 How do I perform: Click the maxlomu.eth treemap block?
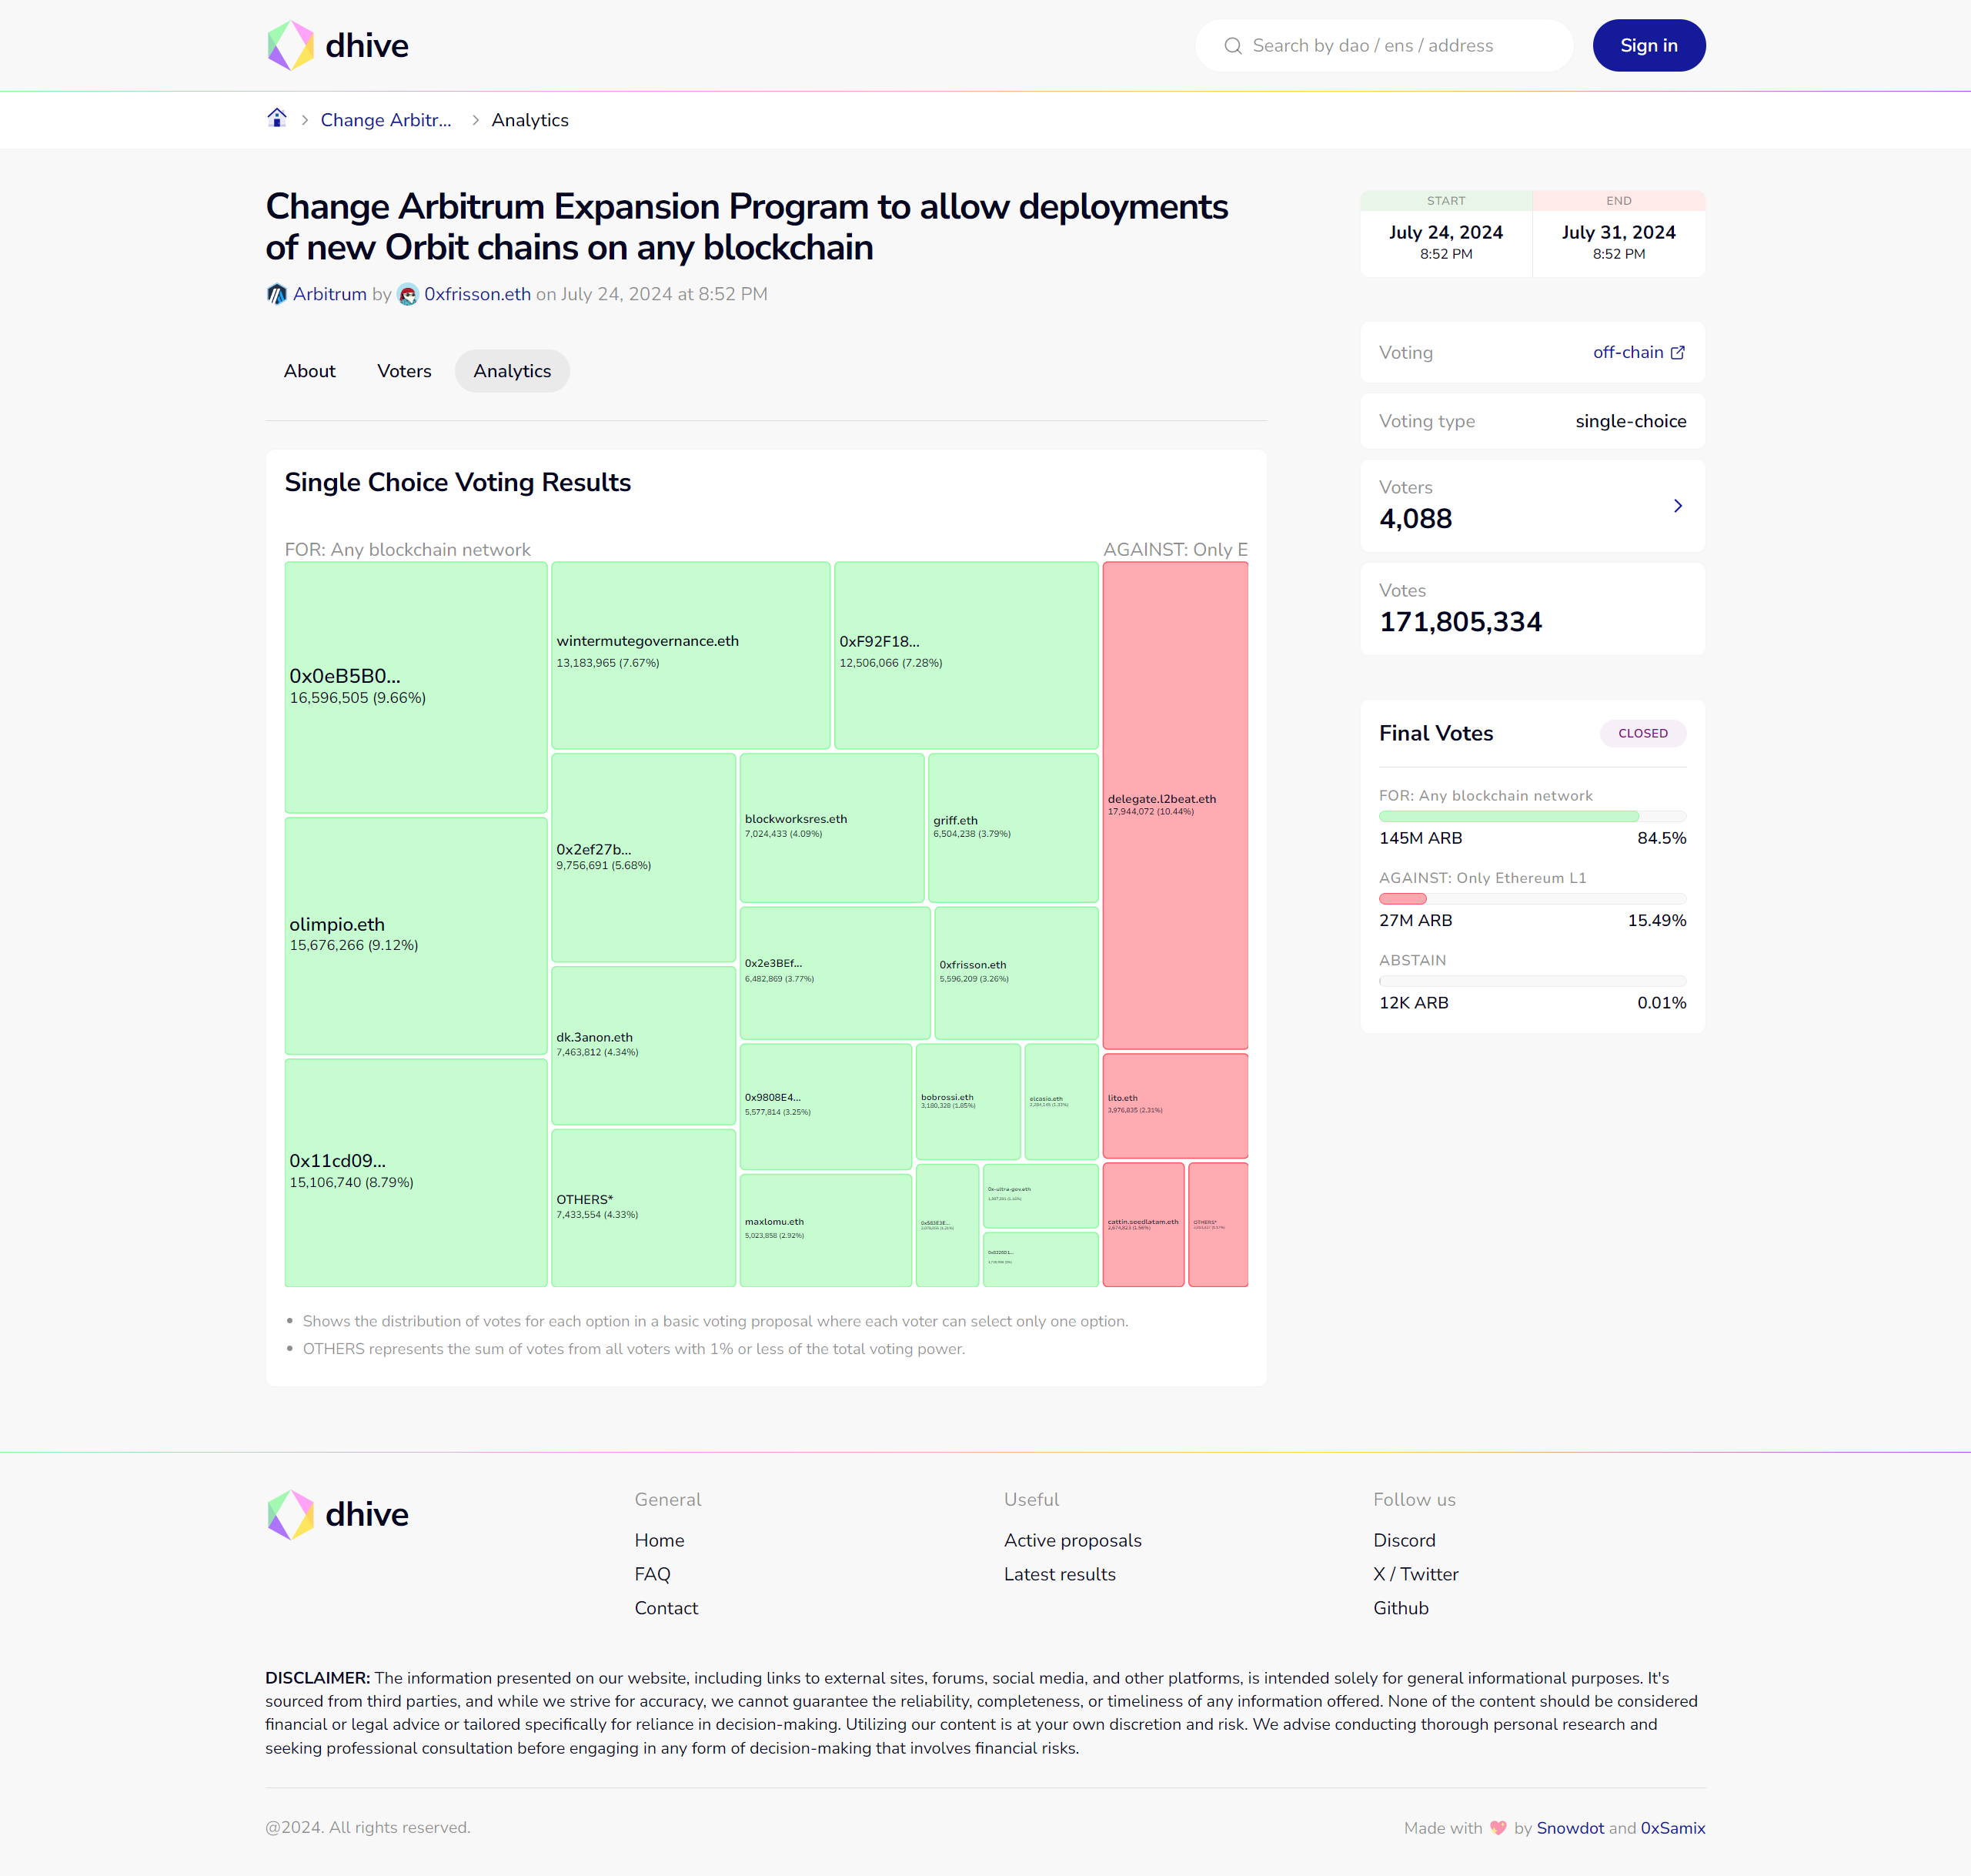click(x=826, y=1230)
